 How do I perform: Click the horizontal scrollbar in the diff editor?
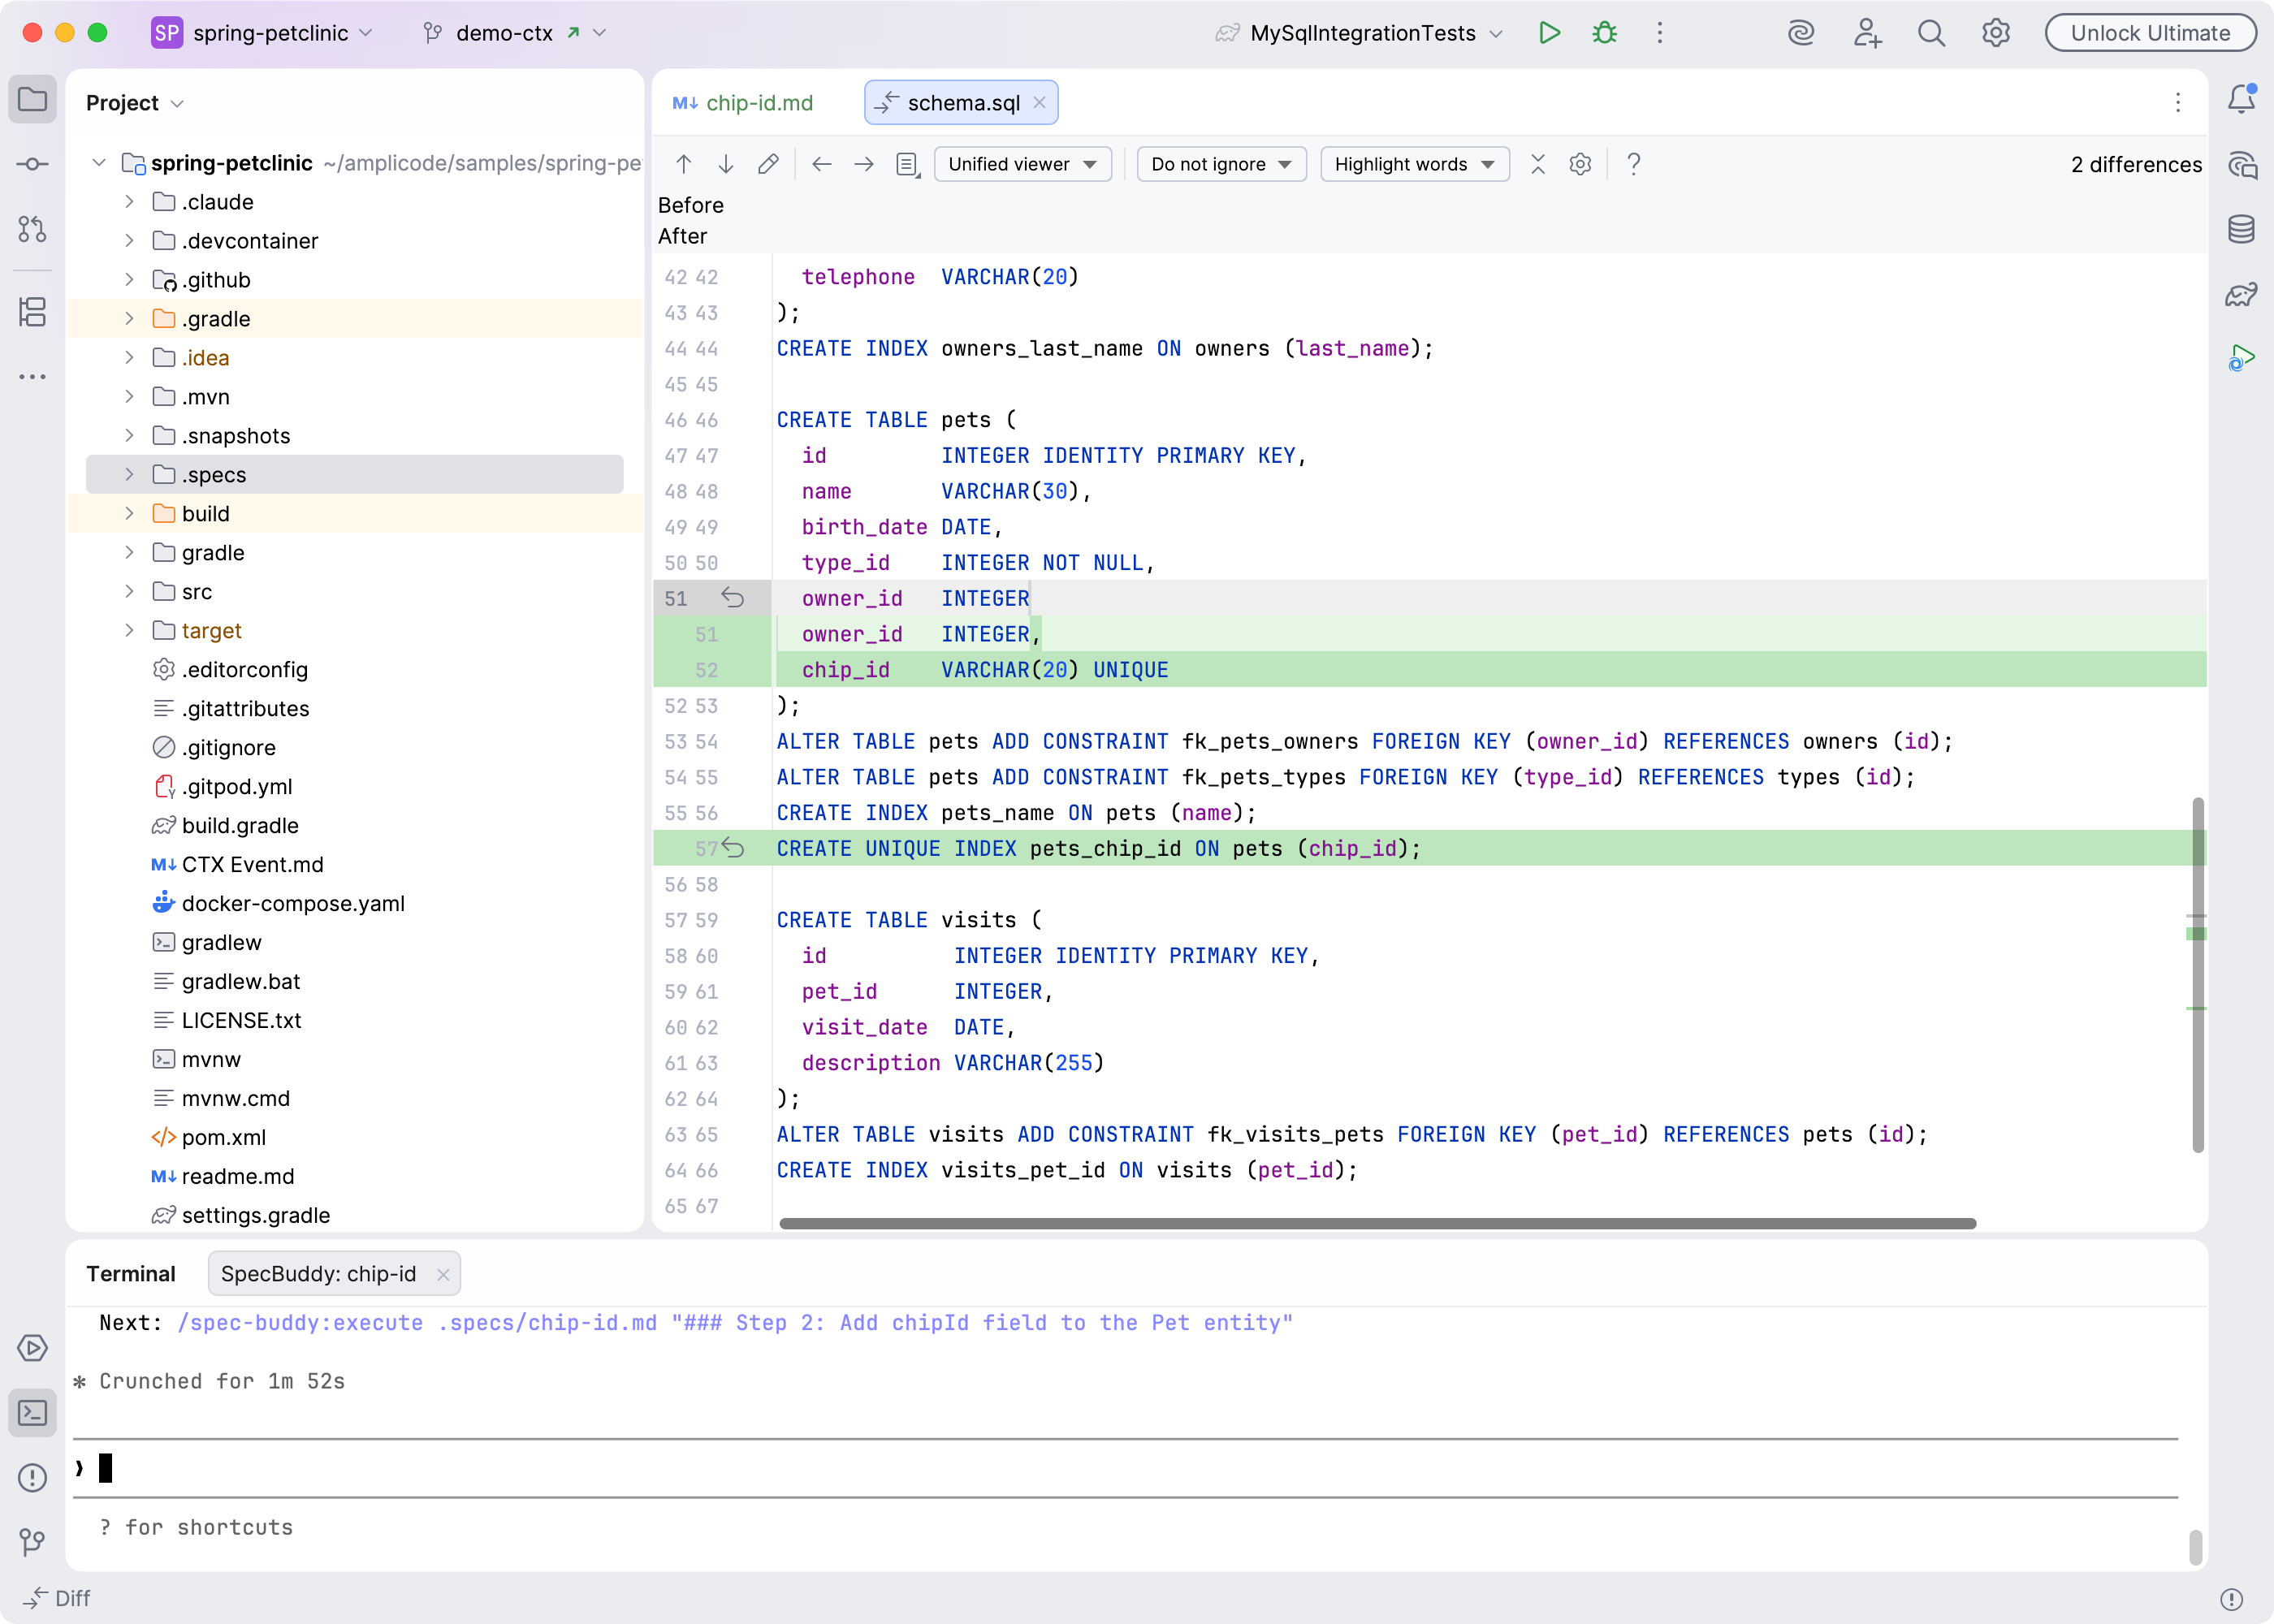click(1377, 1224)
